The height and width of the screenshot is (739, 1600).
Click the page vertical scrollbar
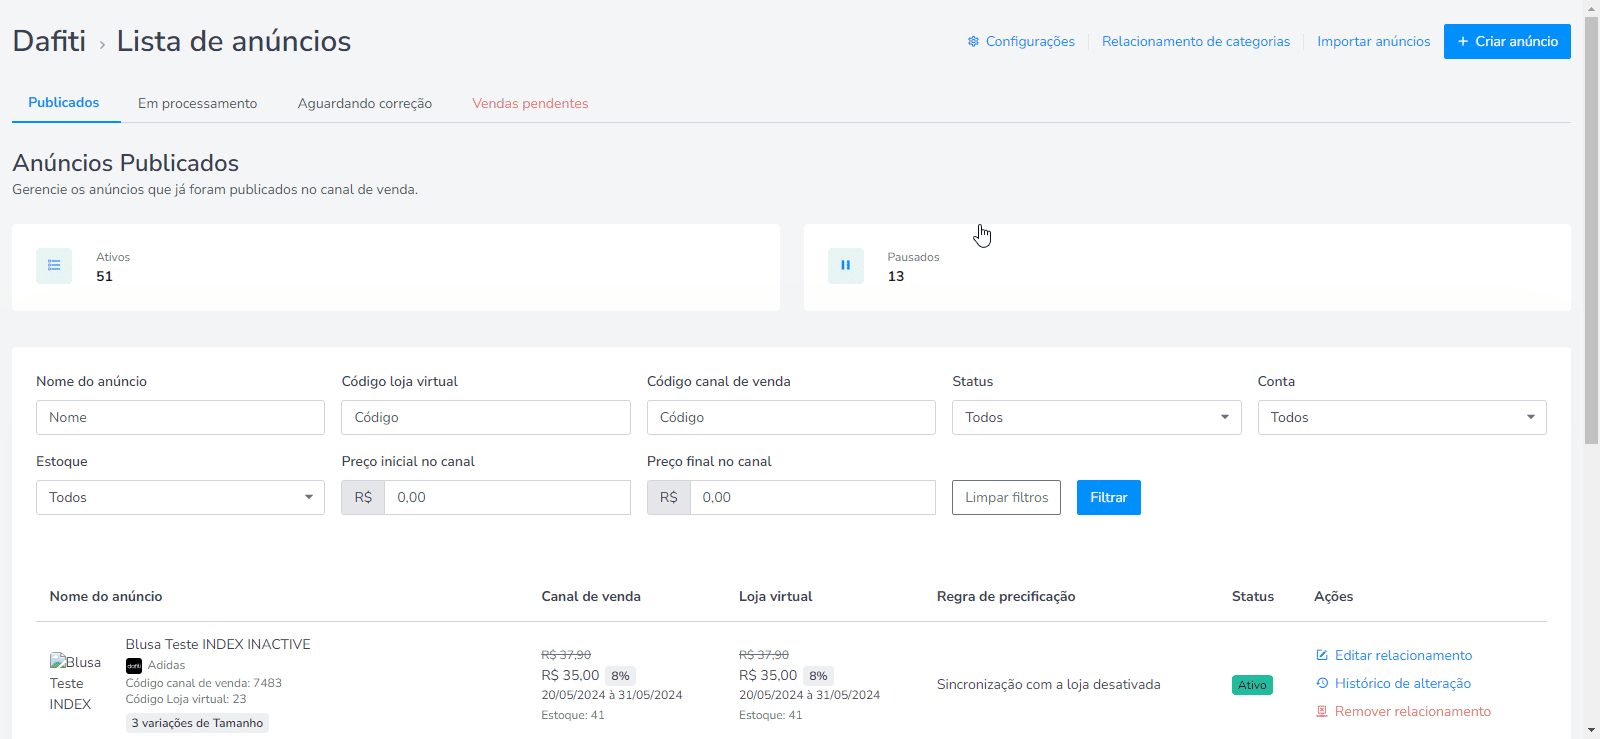pyautogui.click(x=1591, y=230)
